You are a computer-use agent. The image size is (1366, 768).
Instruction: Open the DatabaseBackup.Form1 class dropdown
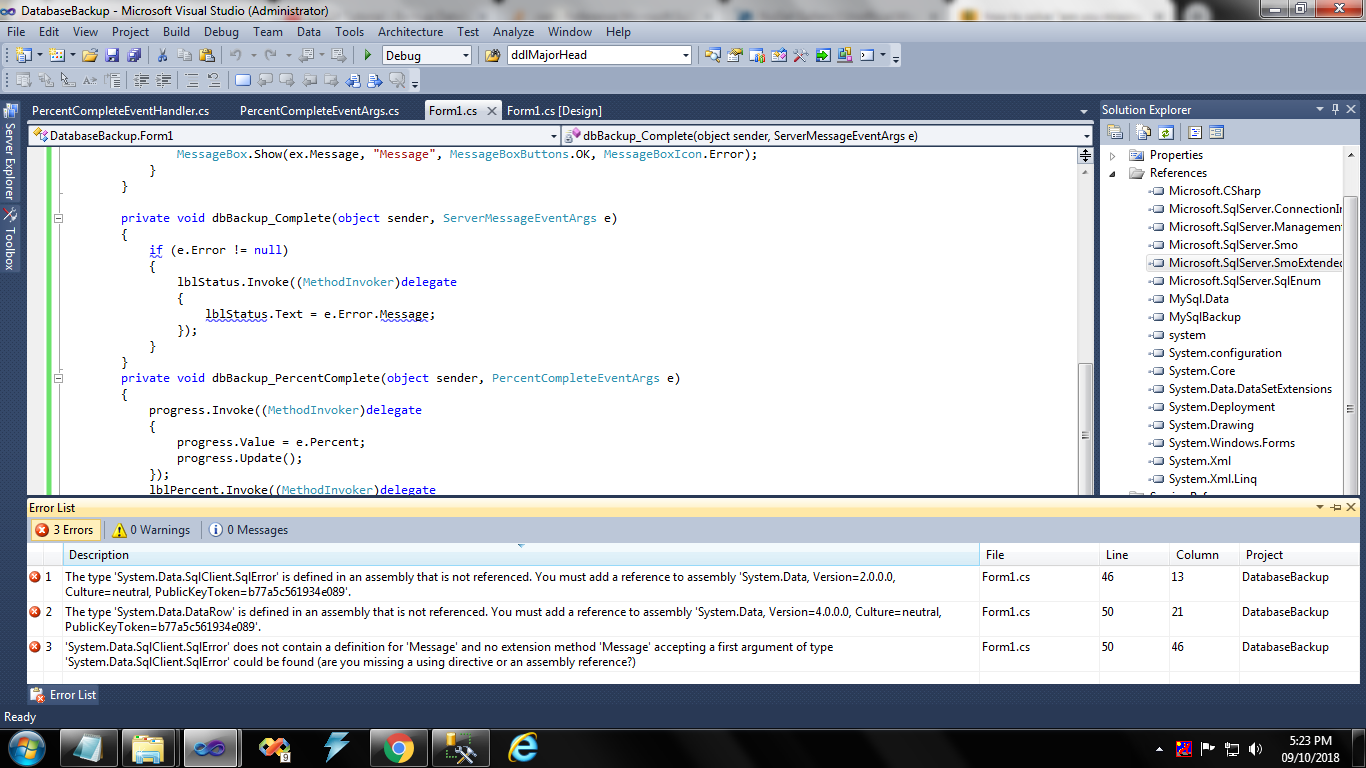coord(553,135)
